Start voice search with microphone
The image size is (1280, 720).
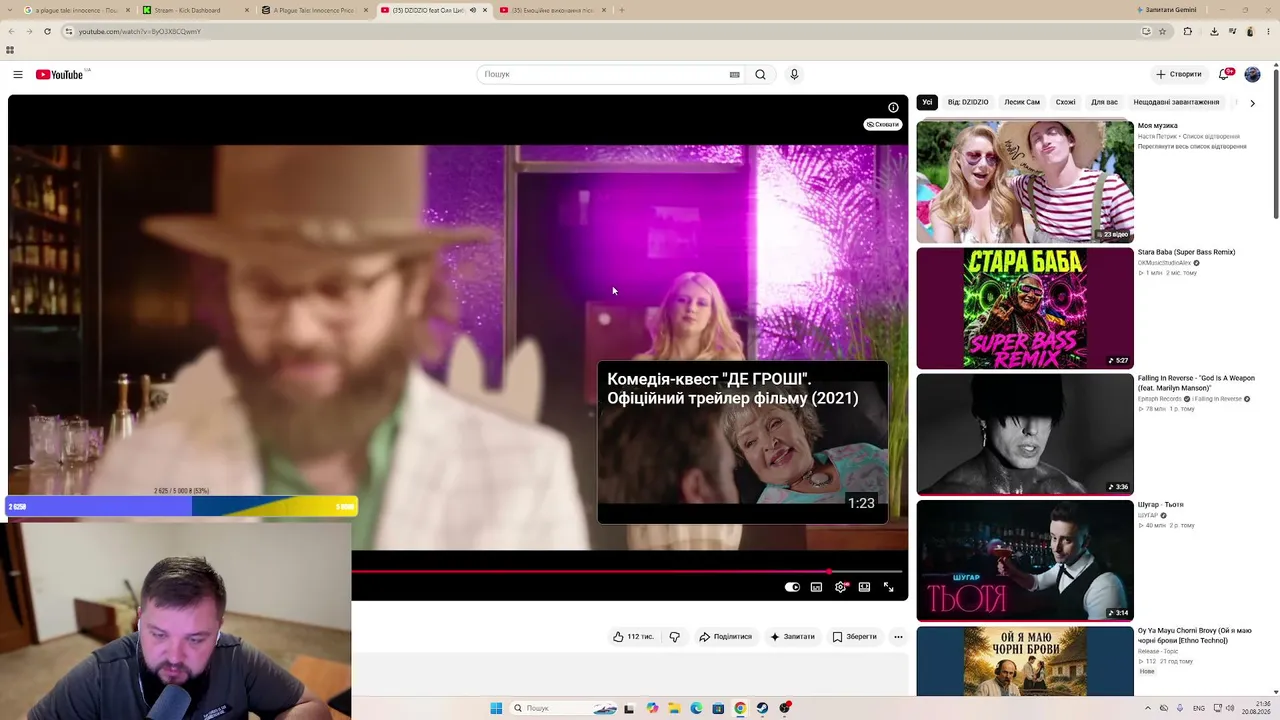[794, 75]
